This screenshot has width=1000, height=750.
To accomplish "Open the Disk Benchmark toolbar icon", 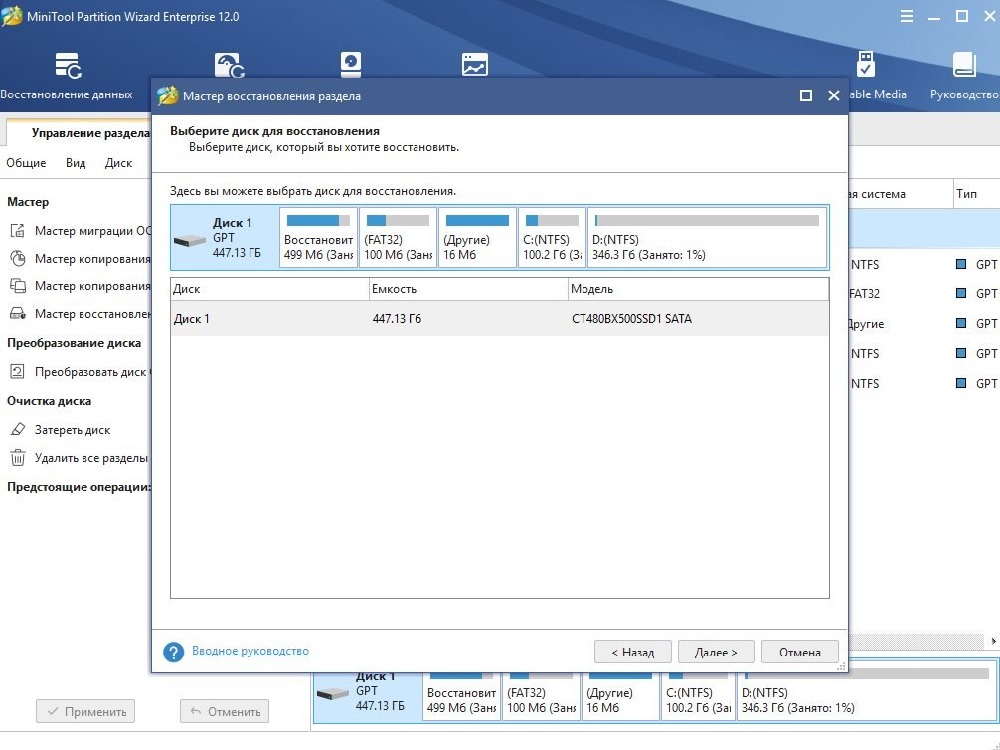I will click(351, 64).
